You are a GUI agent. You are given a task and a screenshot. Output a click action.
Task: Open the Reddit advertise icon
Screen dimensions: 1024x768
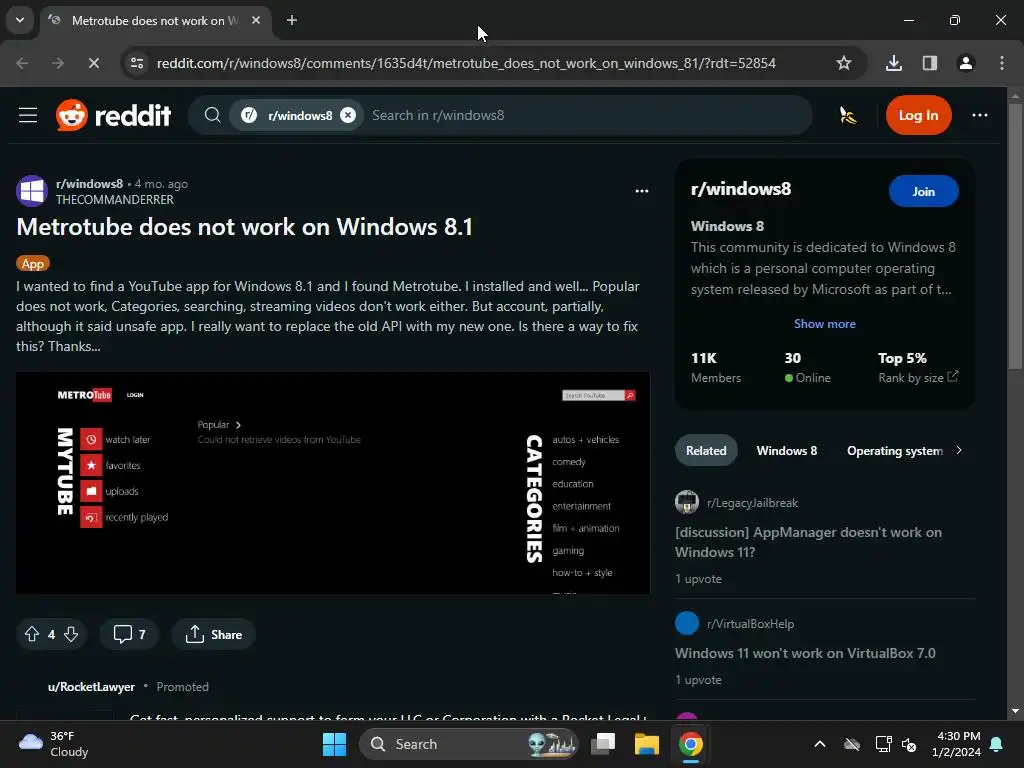click(847, 116)
